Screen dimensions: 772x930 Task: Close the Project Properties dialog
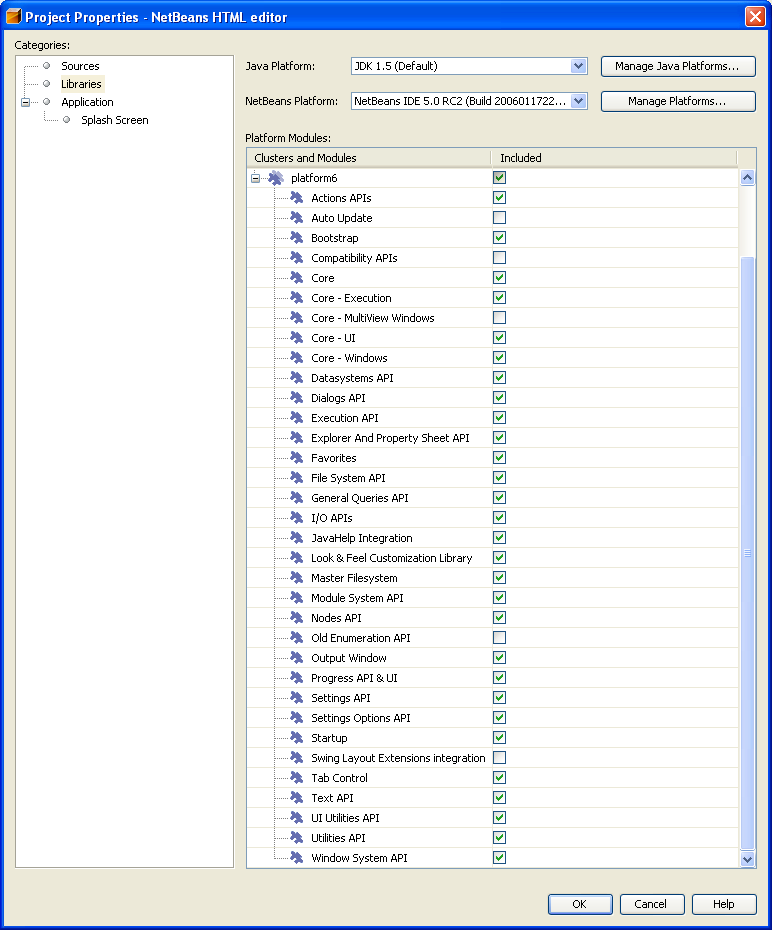click(x=755, y=16)
